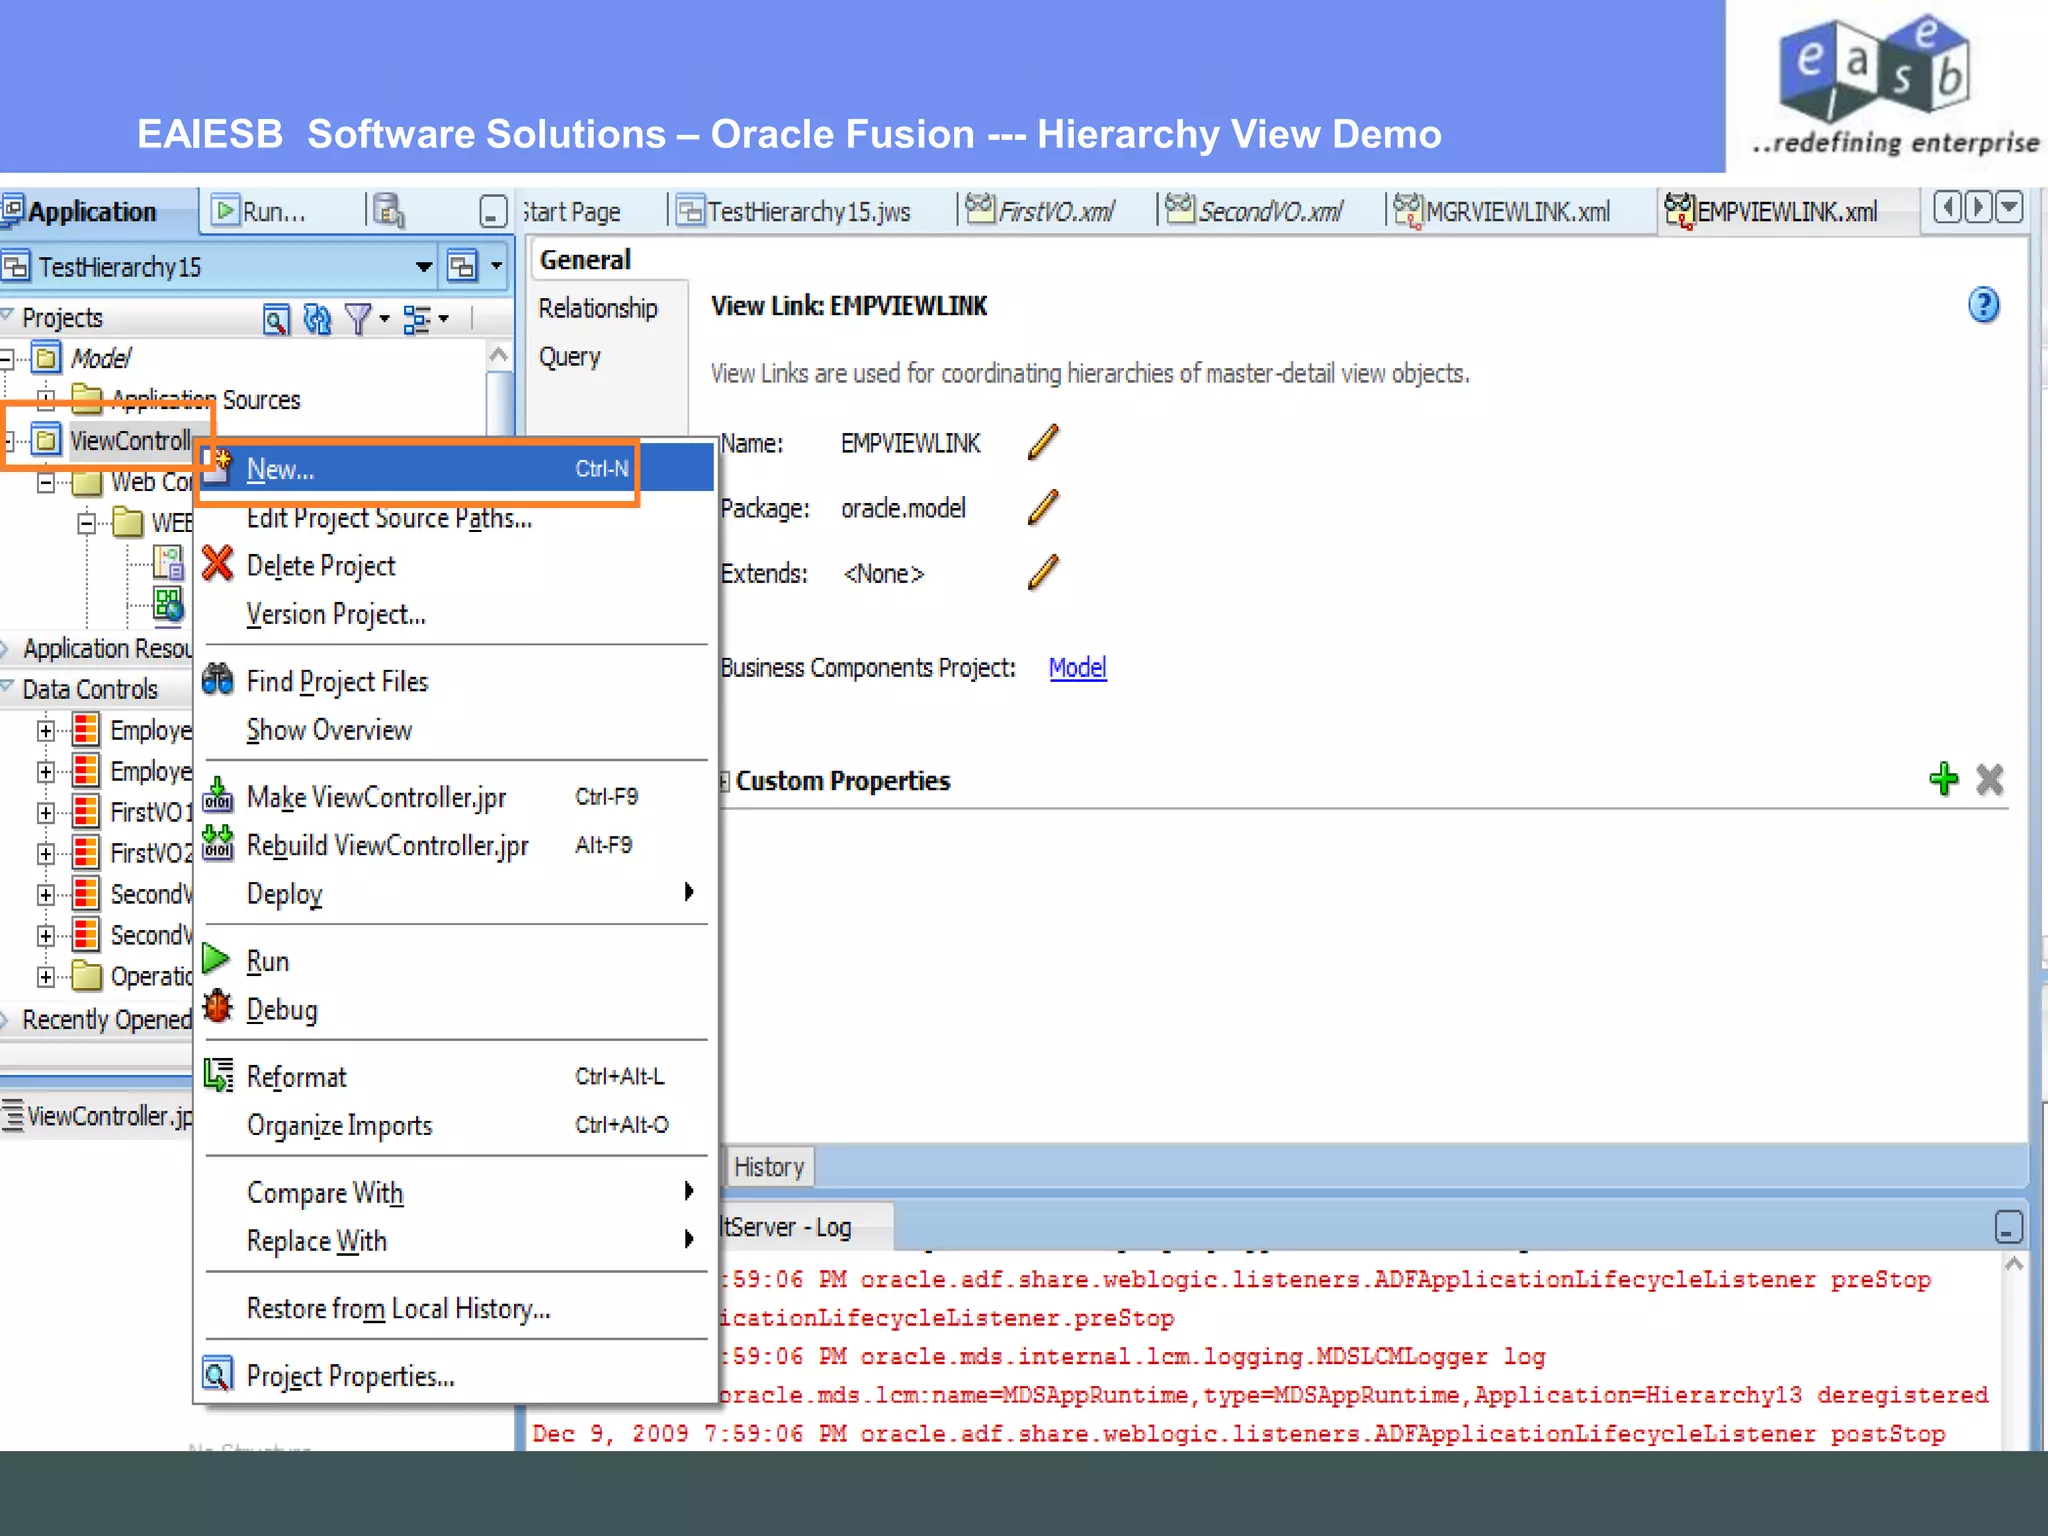Expand the FirstVO1 data control
The width and height of the screenshot is (2048, 1536).
click(x=46, y=812)
